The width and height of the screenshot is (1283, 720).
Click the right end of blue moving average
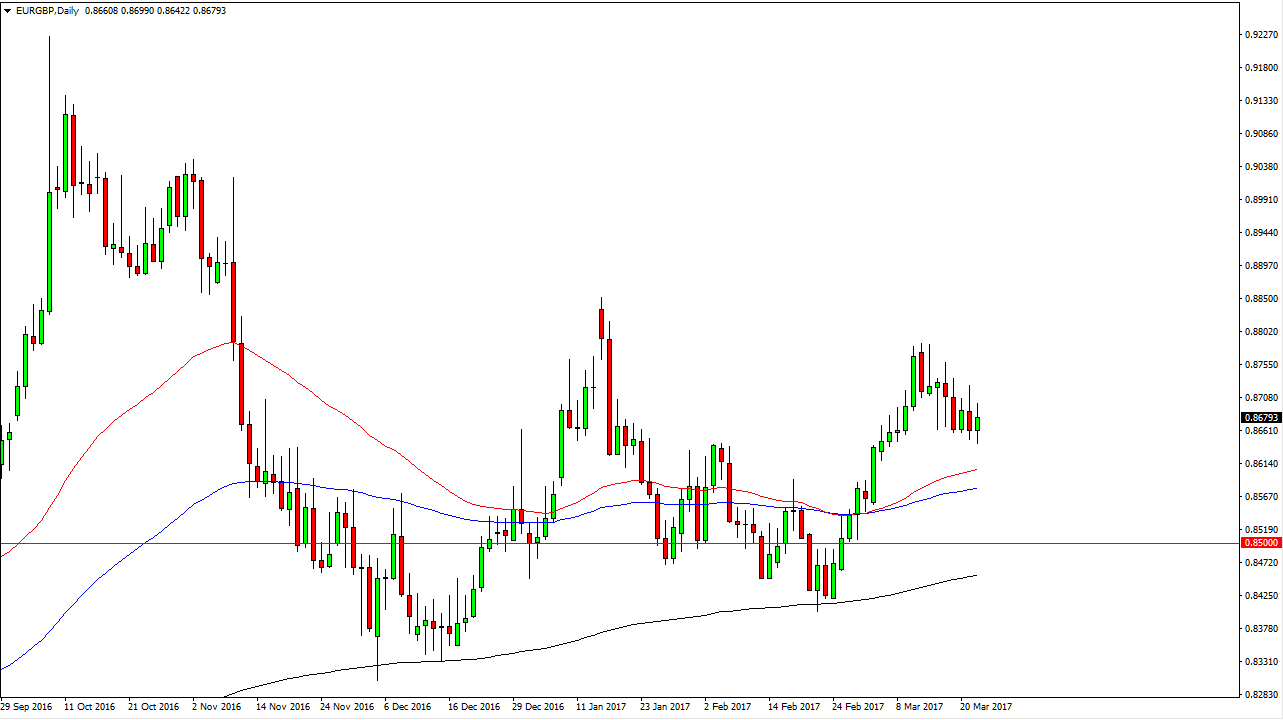pyautogui.click(x=975, y=489)
